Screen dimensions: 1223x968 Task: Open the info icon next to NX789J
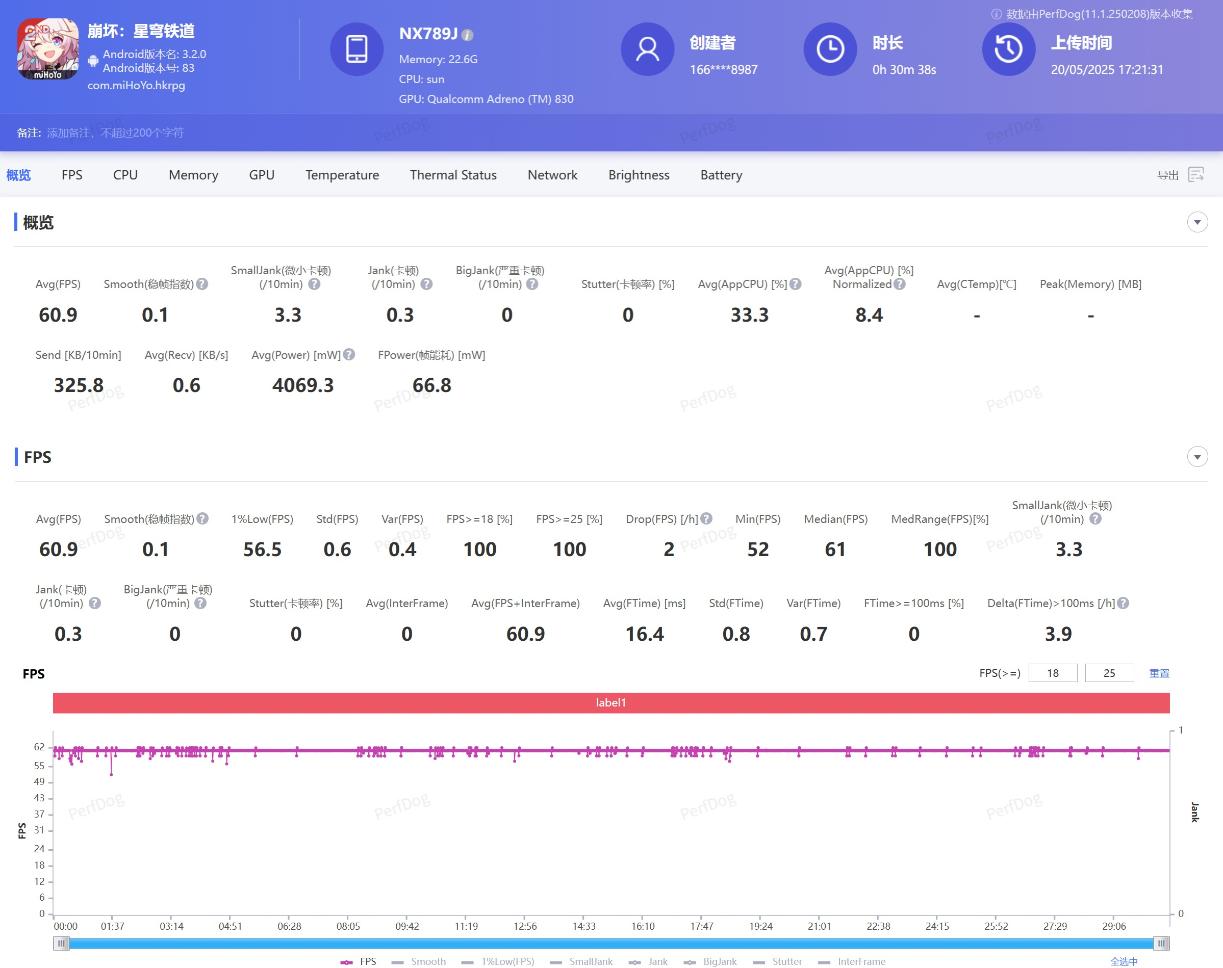[467, 34]
